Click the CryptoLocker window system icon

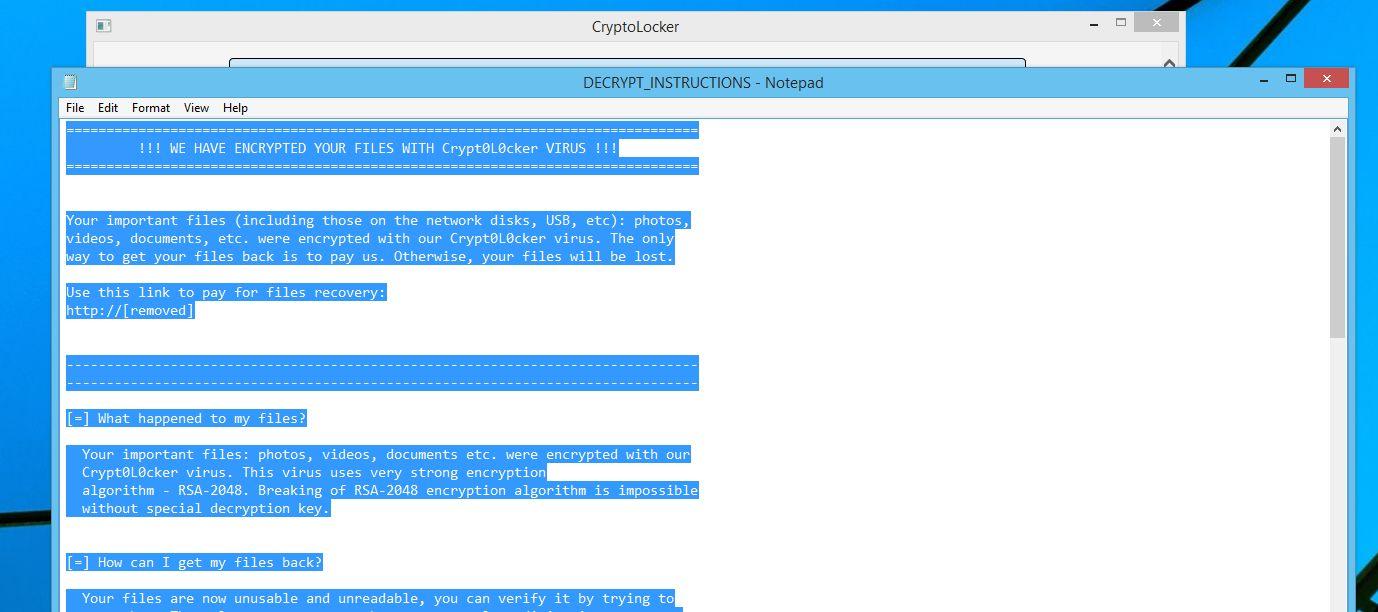pos(103,26)
